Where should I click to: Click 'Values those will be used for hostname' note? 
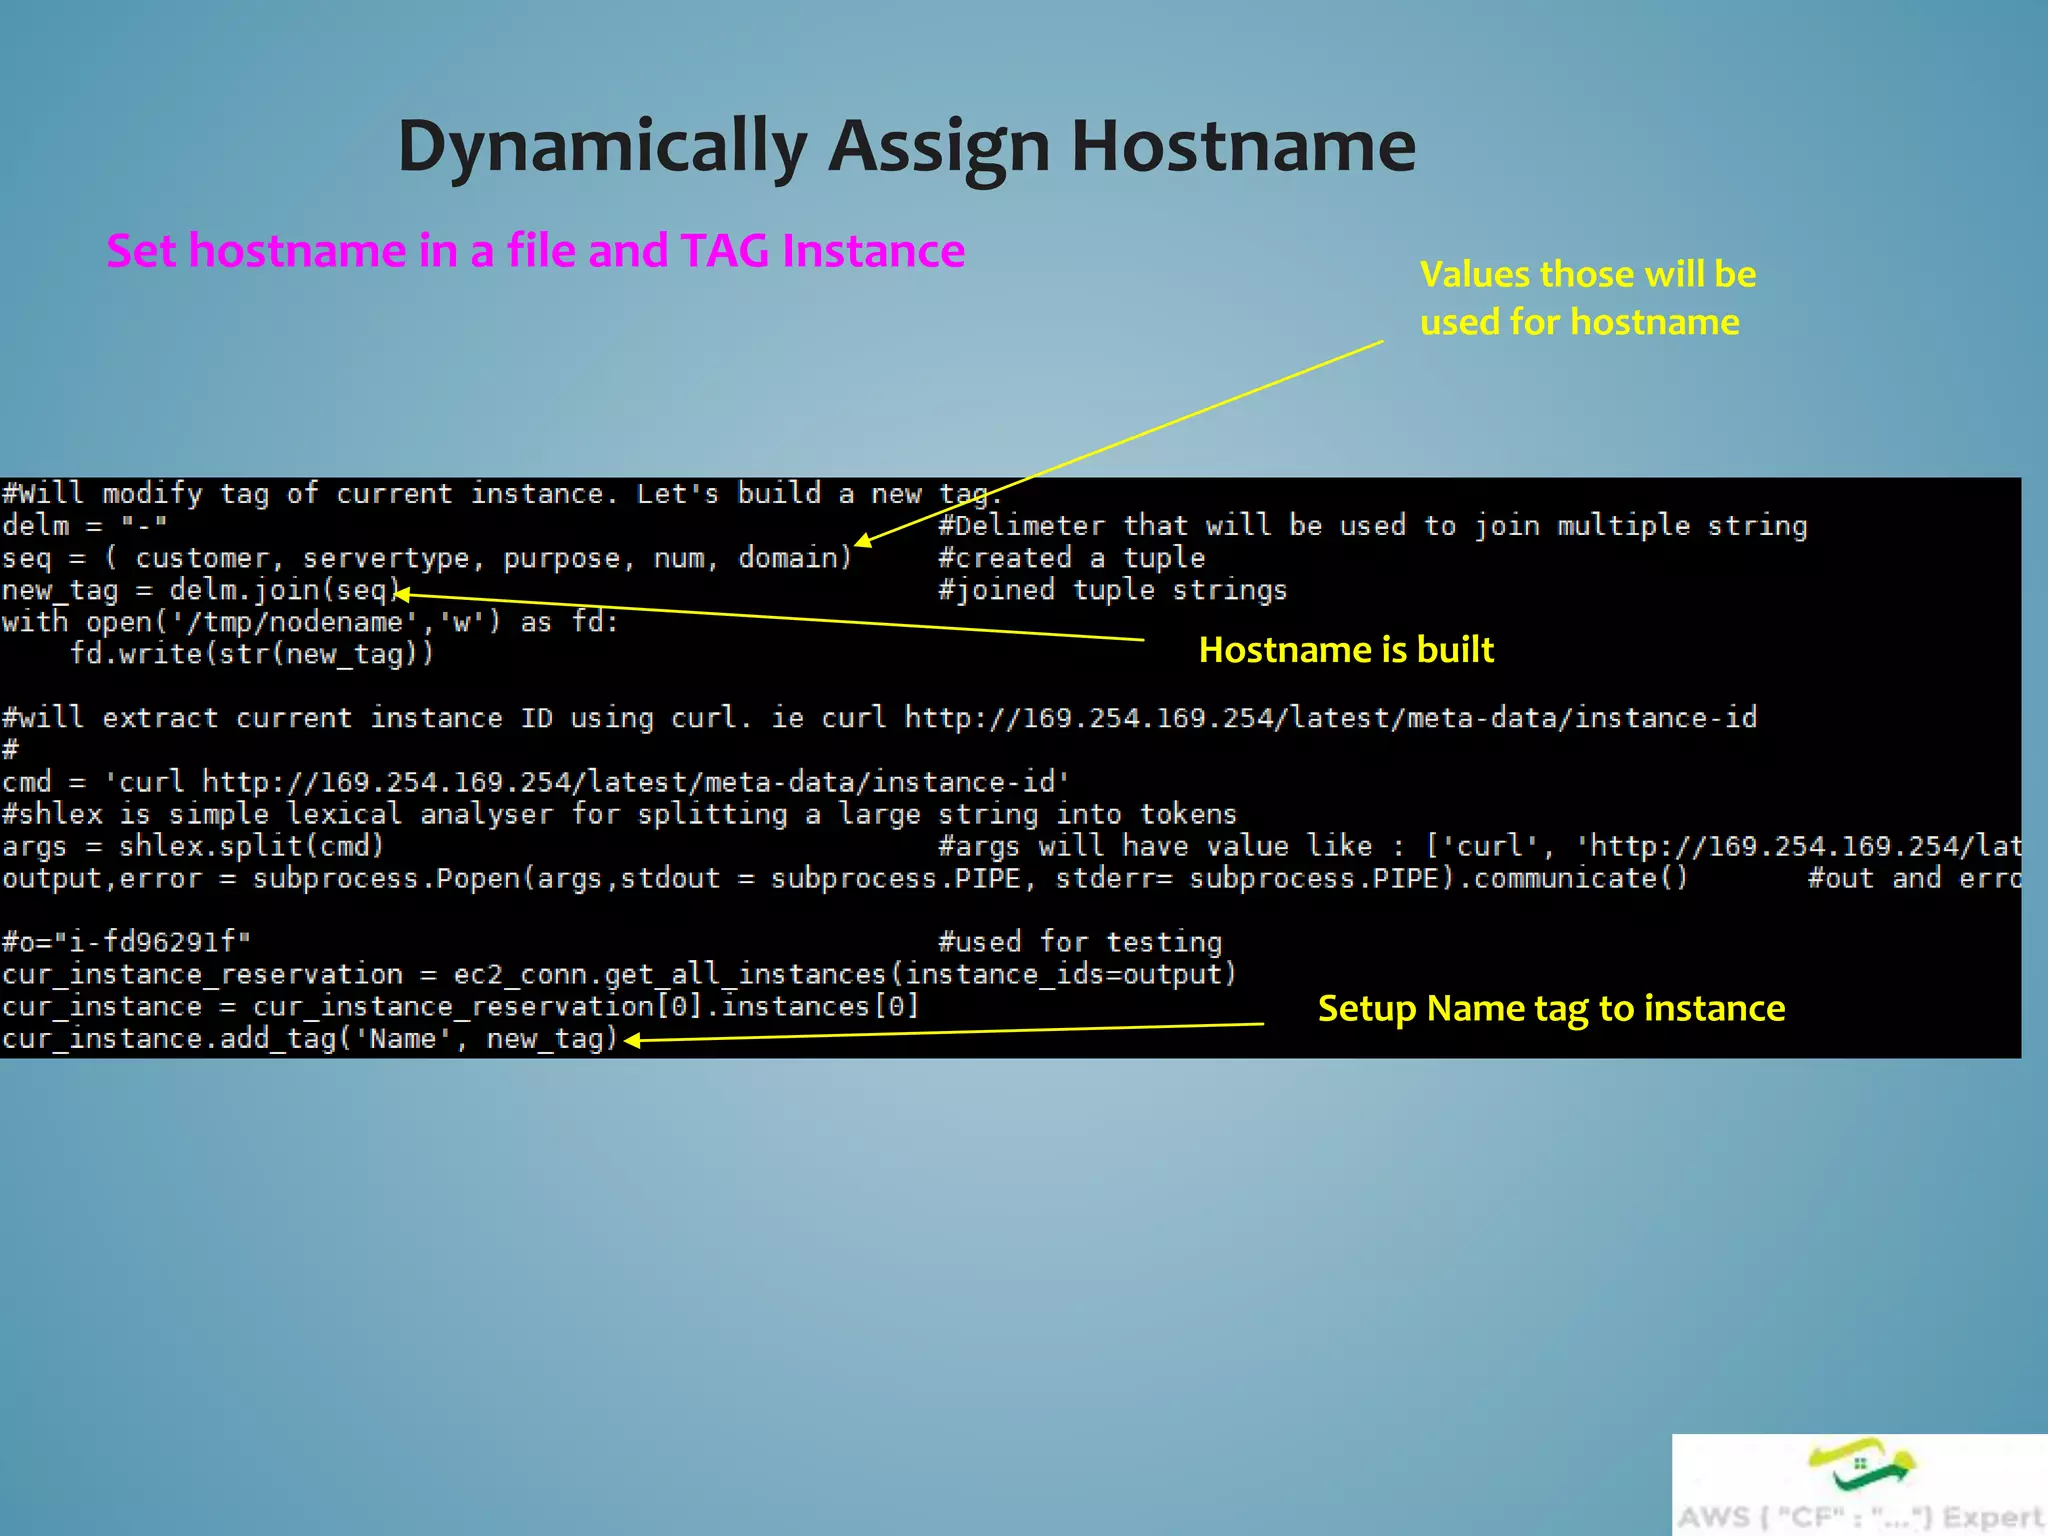(x=1587, y=298)
